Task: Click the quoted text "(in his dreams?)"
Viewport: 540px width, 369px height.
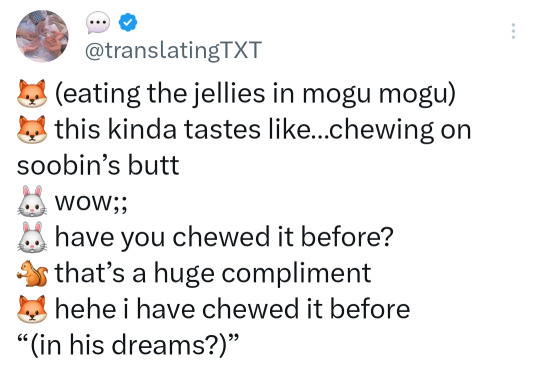Action: (128, 346)
